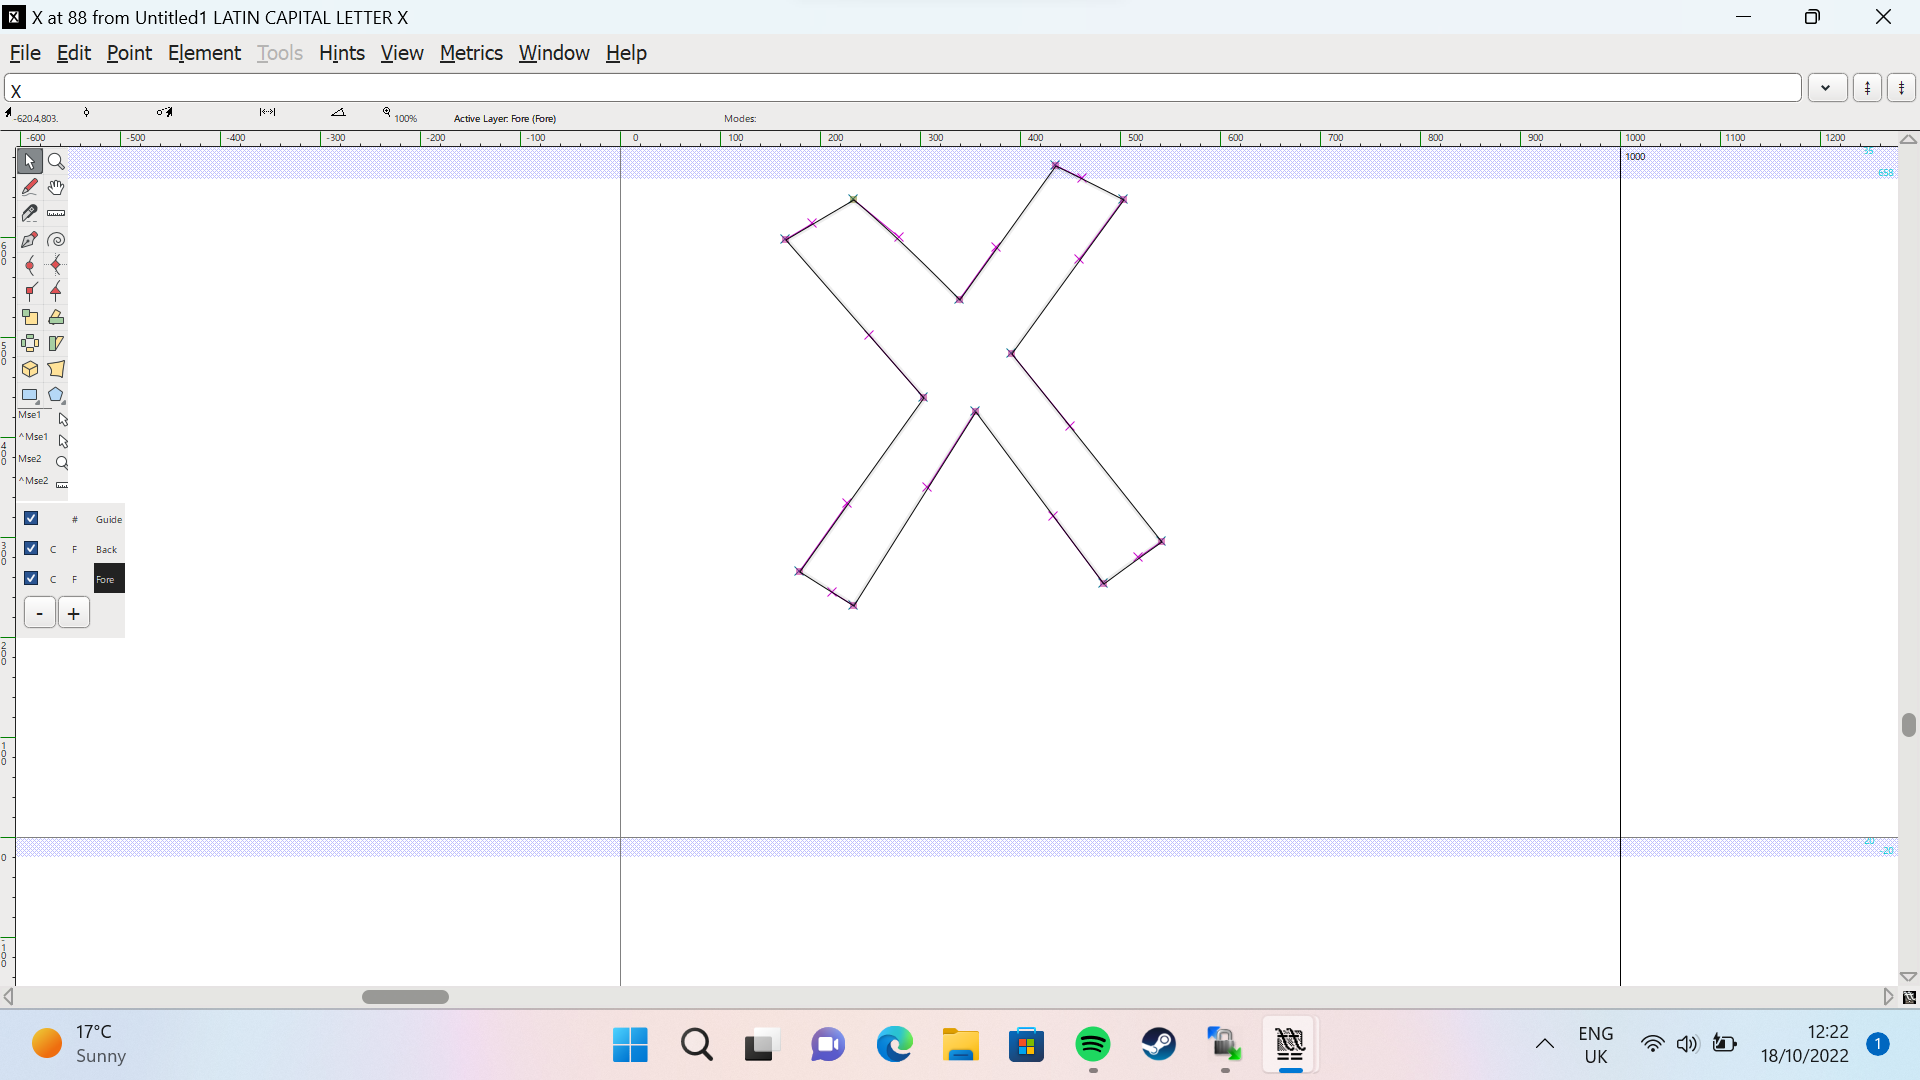Select the Add curve point tool

[30, 265]
